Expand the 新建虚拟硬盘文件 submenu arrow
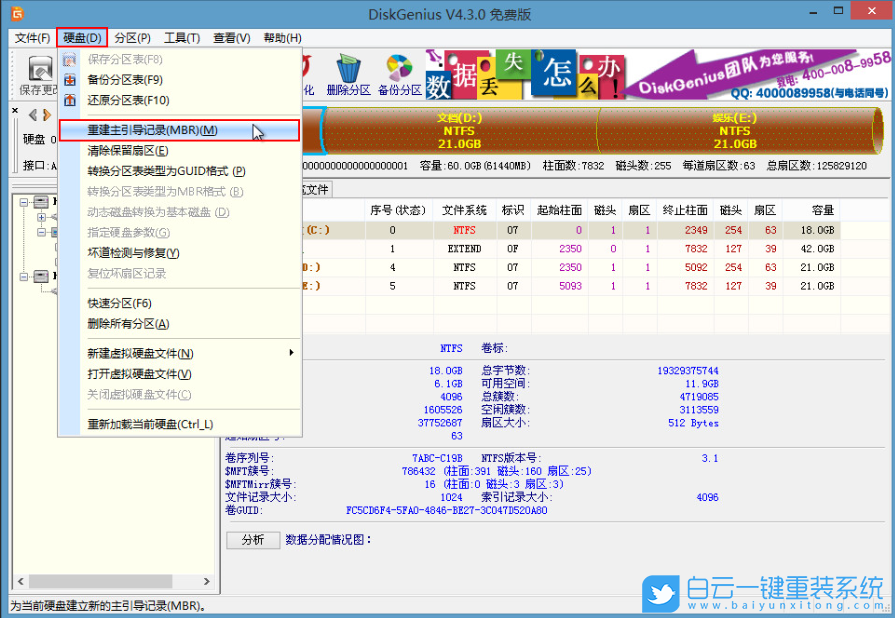895x618 pixels. [291, 353]
